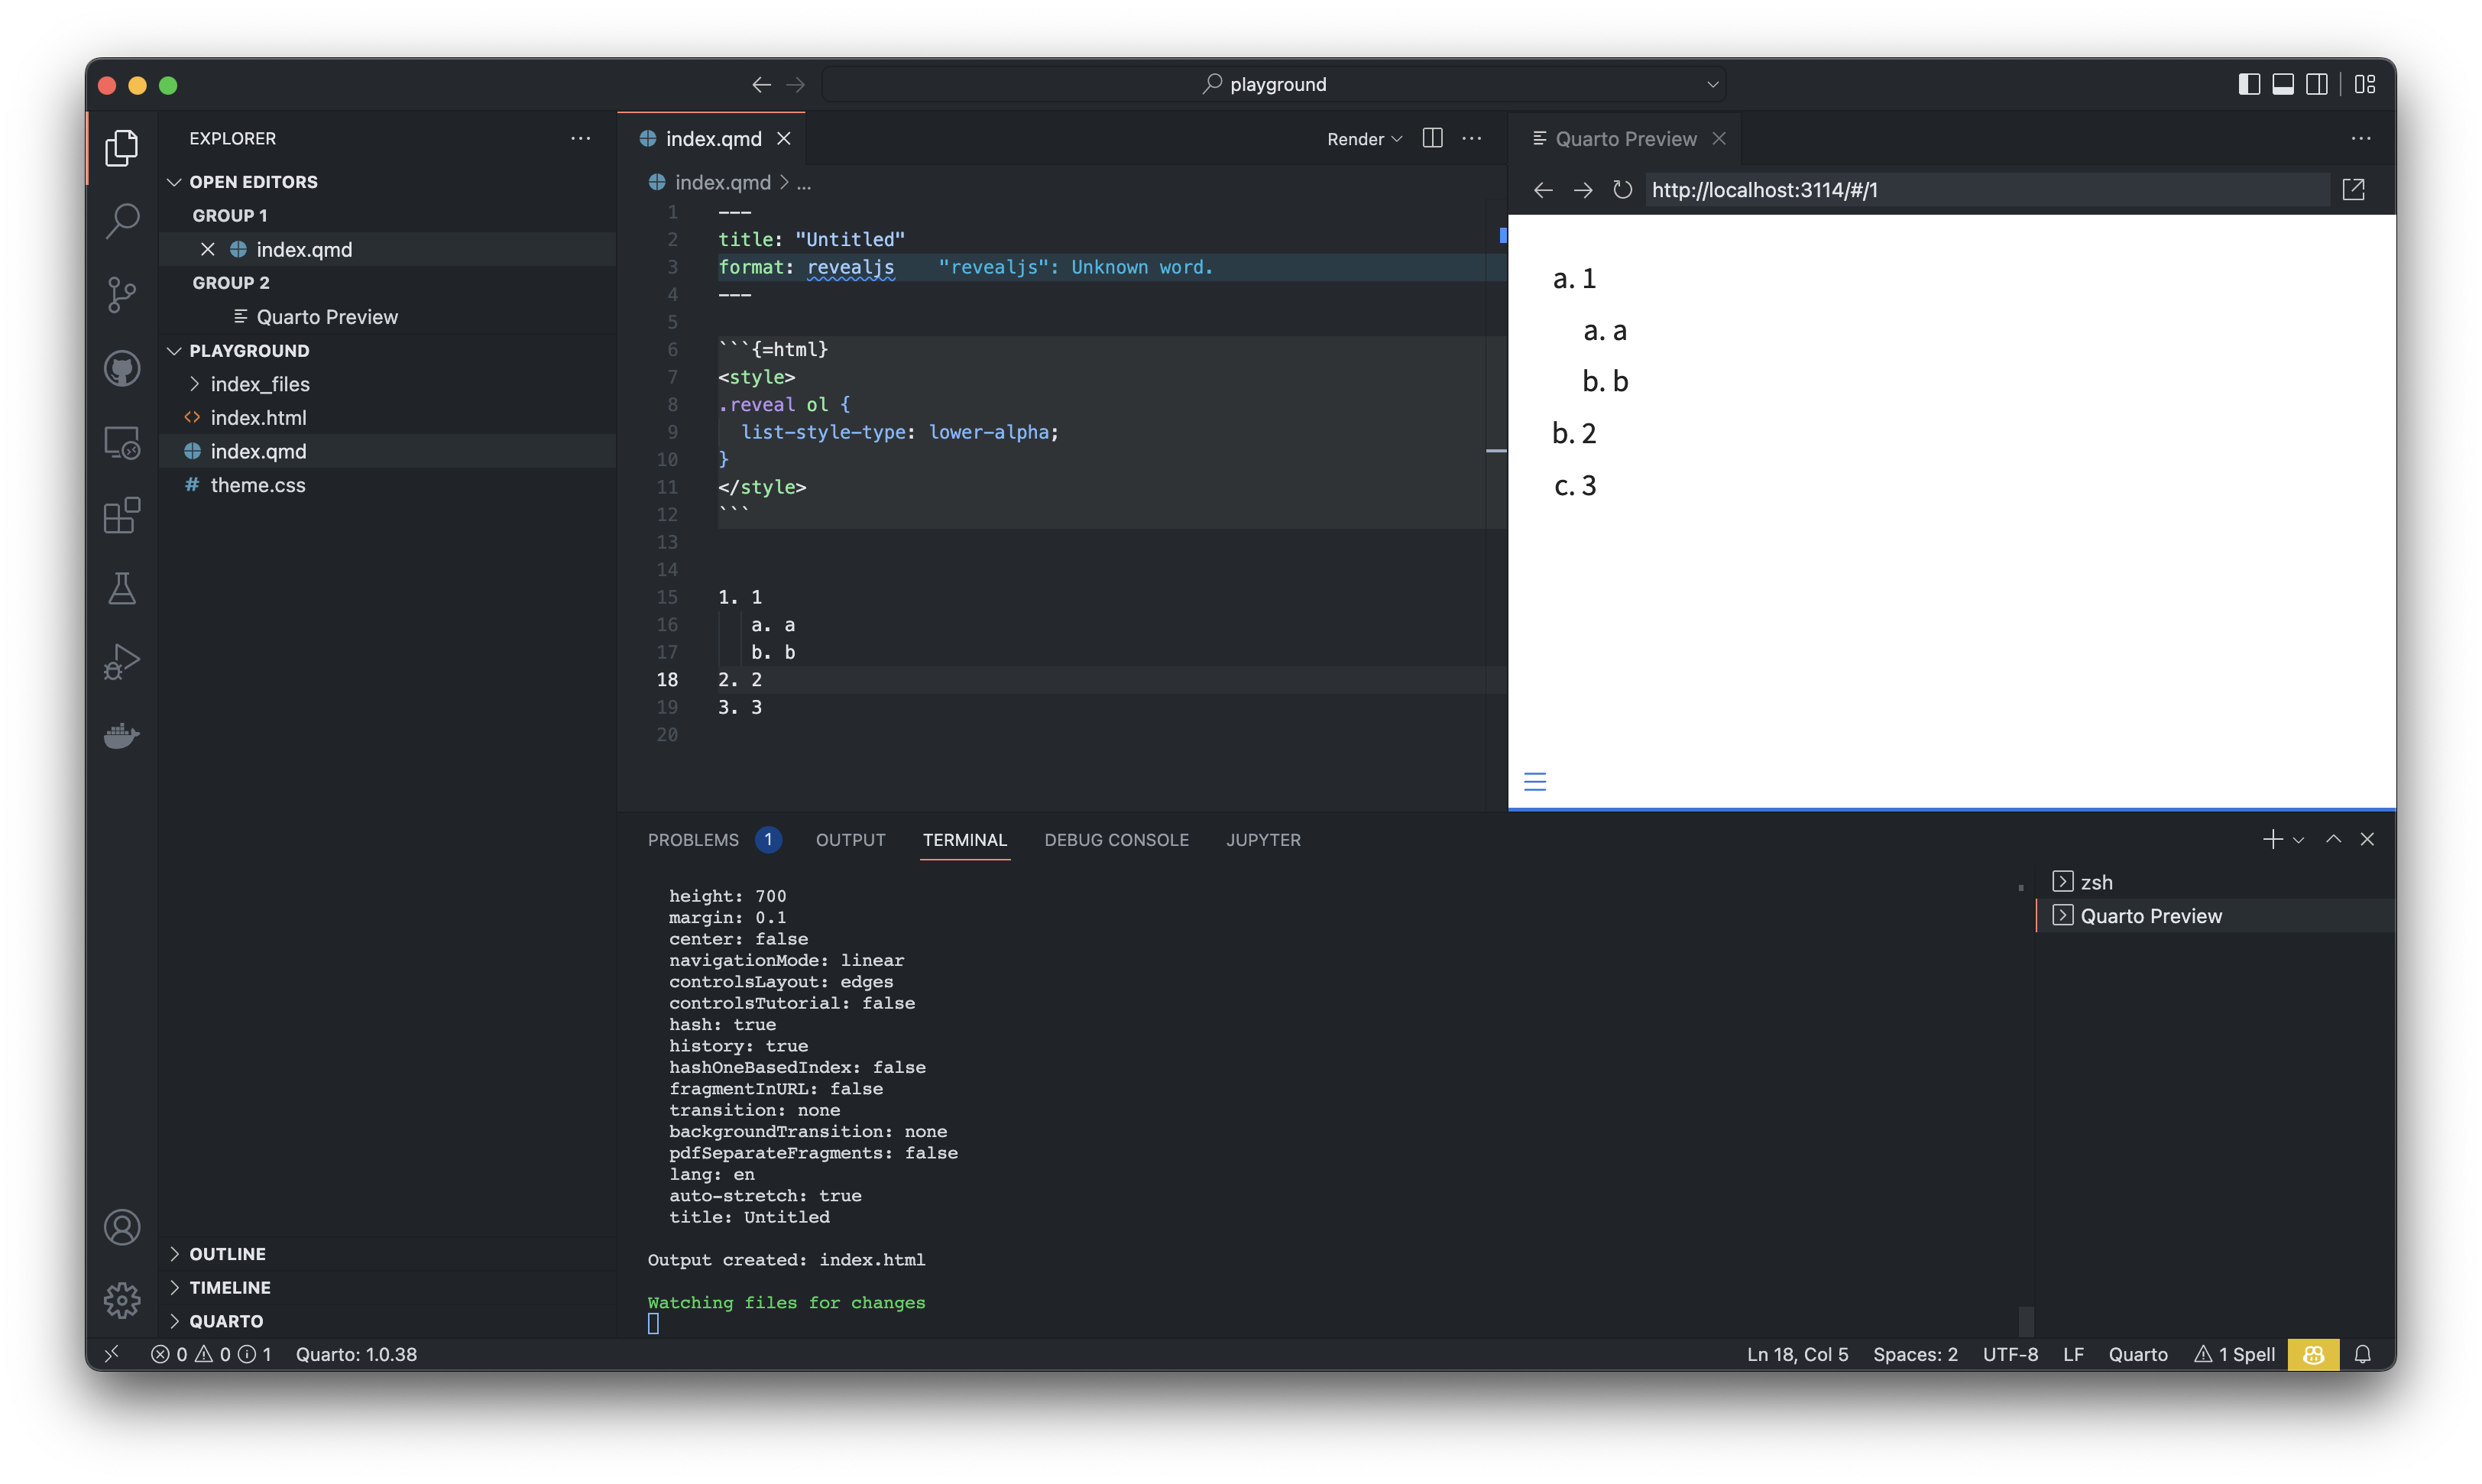Open the Accounts menu icon
The image size is (2482, 1484).
click(122, 1227)
